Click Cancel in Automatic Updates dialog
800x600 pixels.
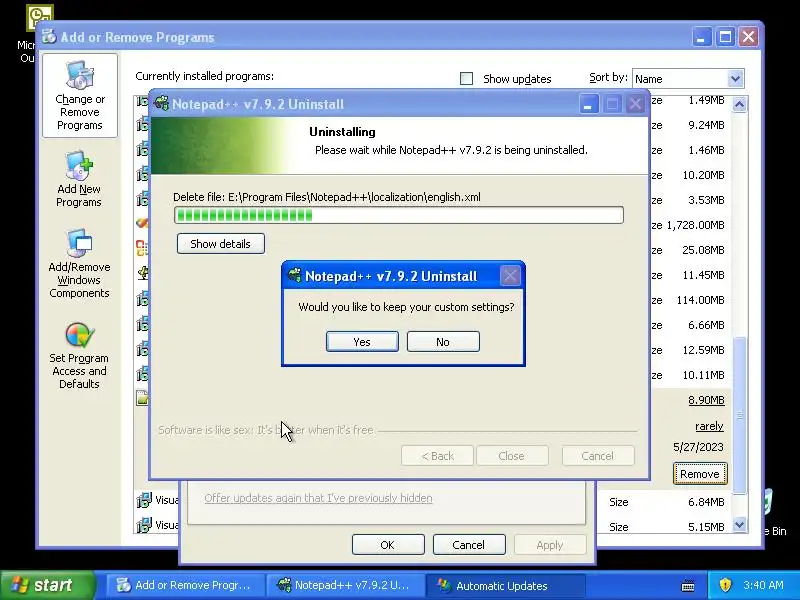468,544
